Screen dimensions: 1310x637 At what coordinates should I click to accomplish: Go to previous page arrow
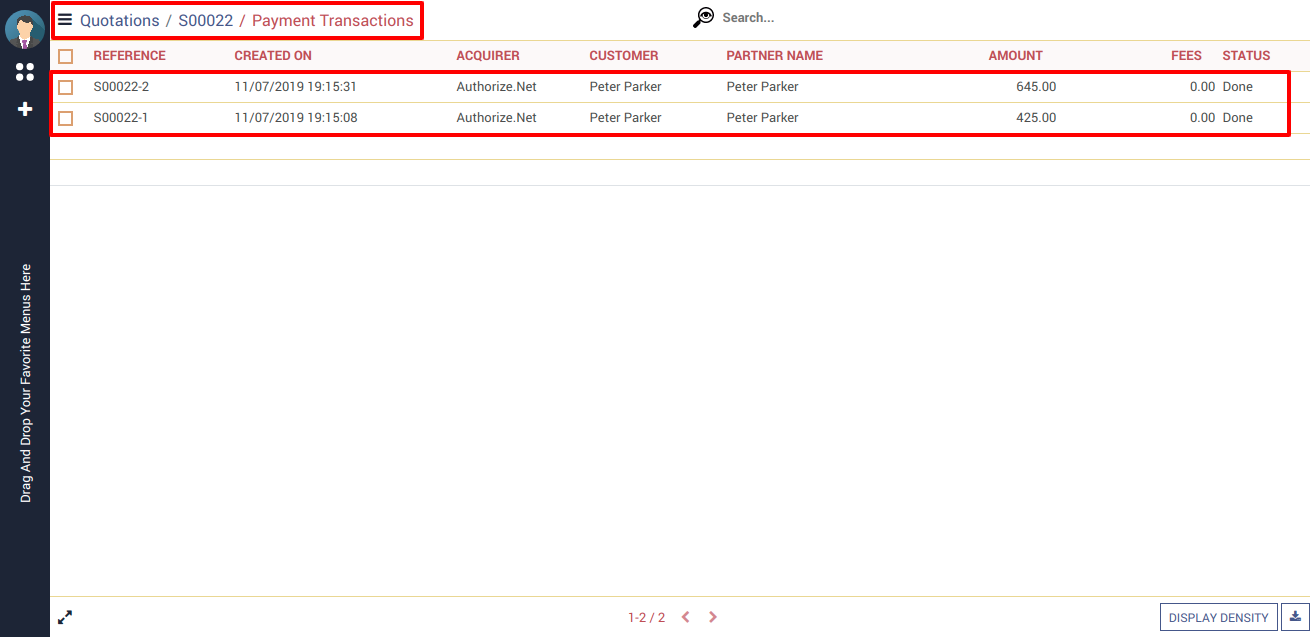(686, 618)
